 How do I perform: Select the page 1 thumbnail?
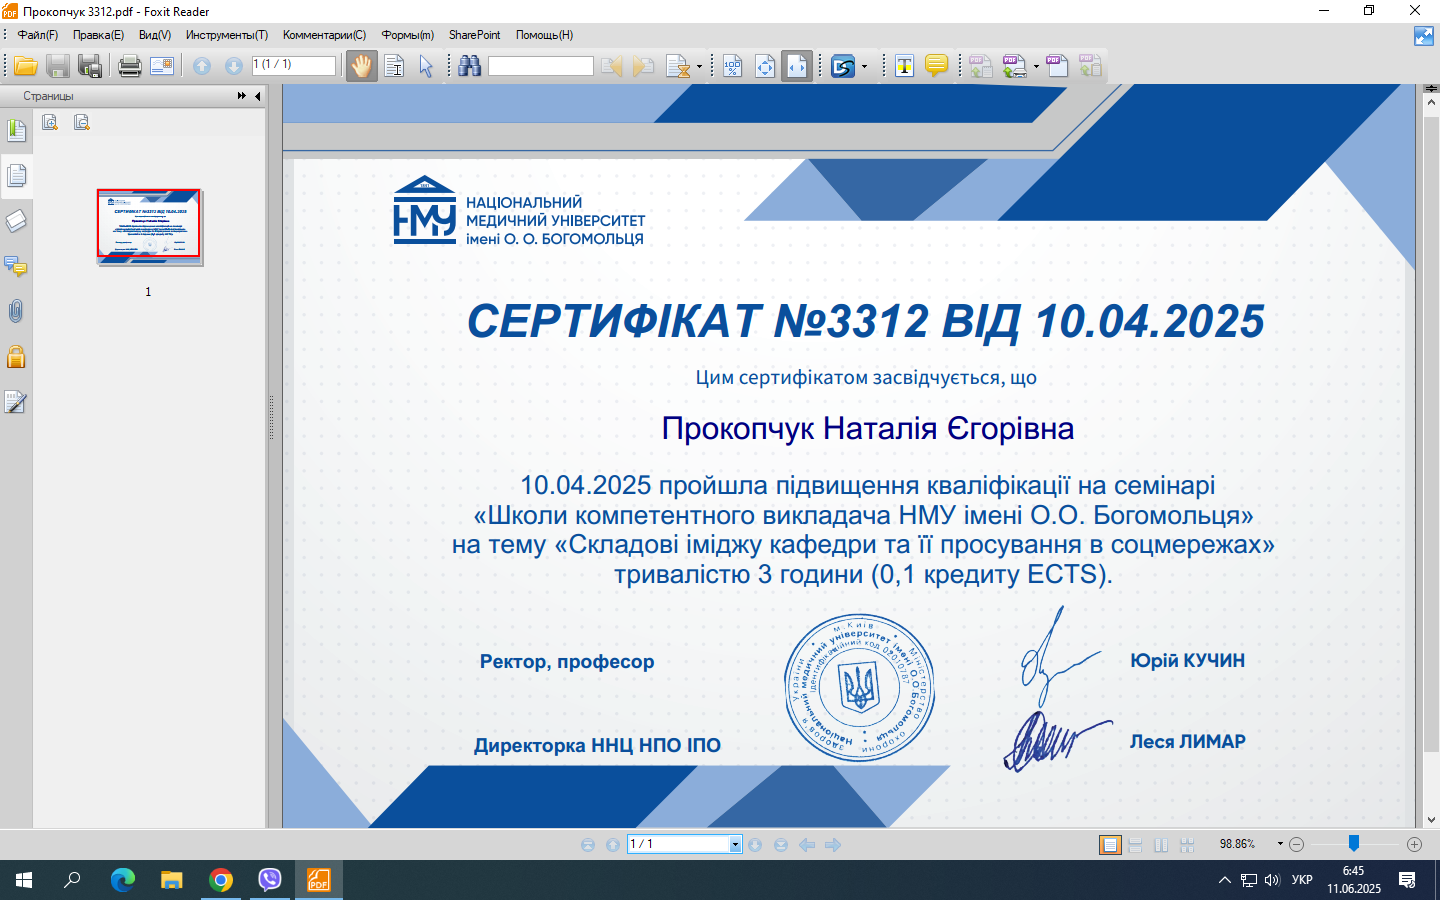149,227
